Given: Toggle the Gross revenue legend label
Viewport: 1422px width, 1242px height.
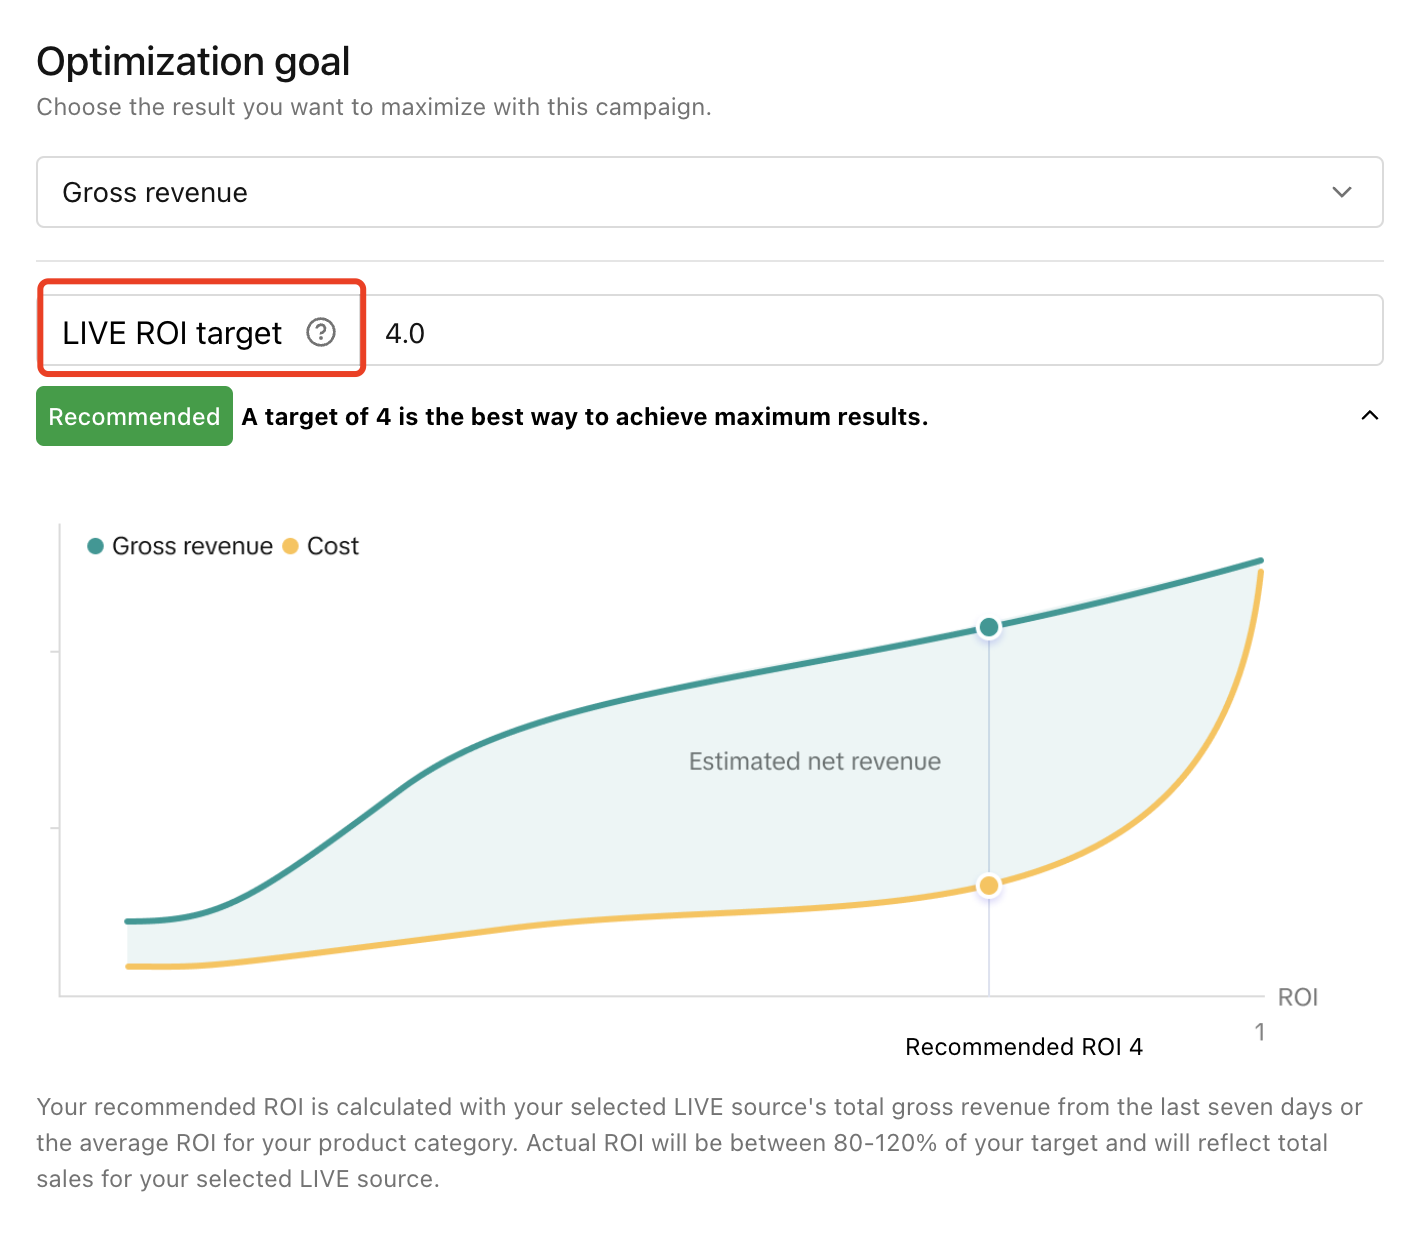Looking at the screenshot, I should coord(192,546).
